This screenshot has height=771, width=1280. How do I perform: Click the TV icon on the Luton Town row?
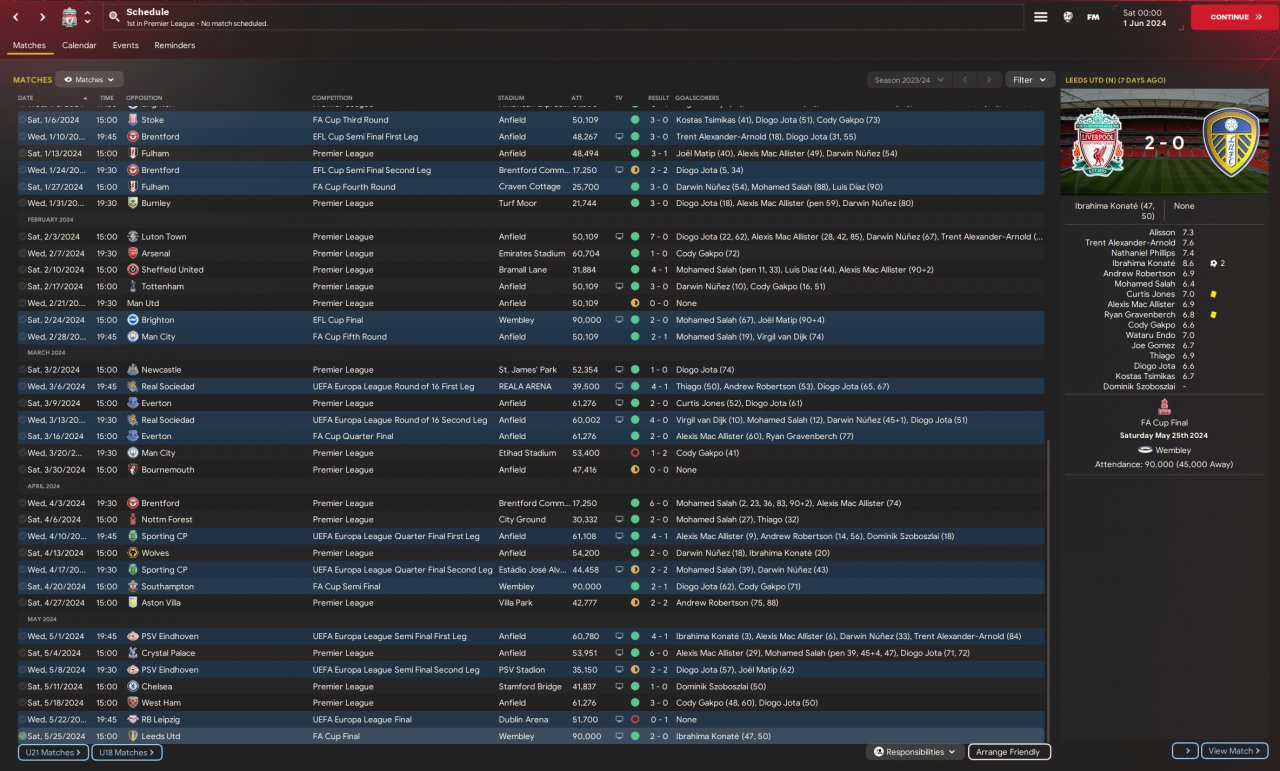(x=619, y=237)
